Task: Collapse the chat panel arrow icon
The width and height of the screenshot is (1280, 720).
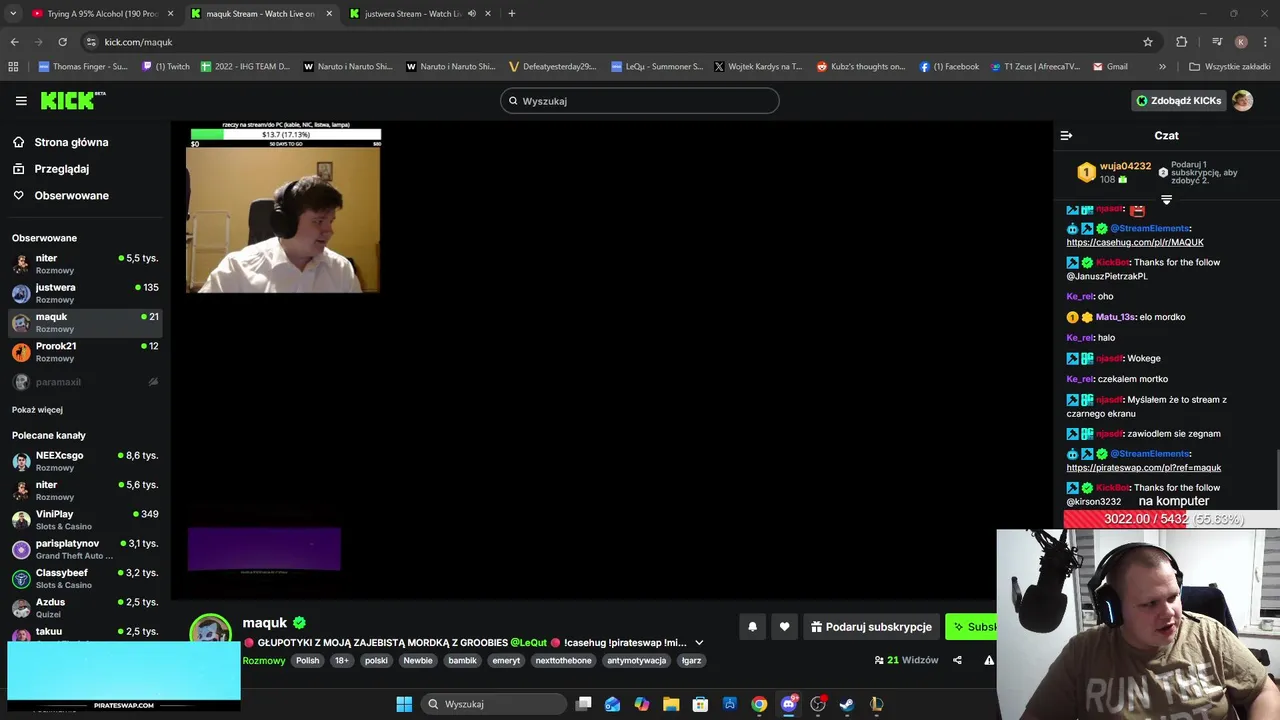Action: (x=1066, y=136)
